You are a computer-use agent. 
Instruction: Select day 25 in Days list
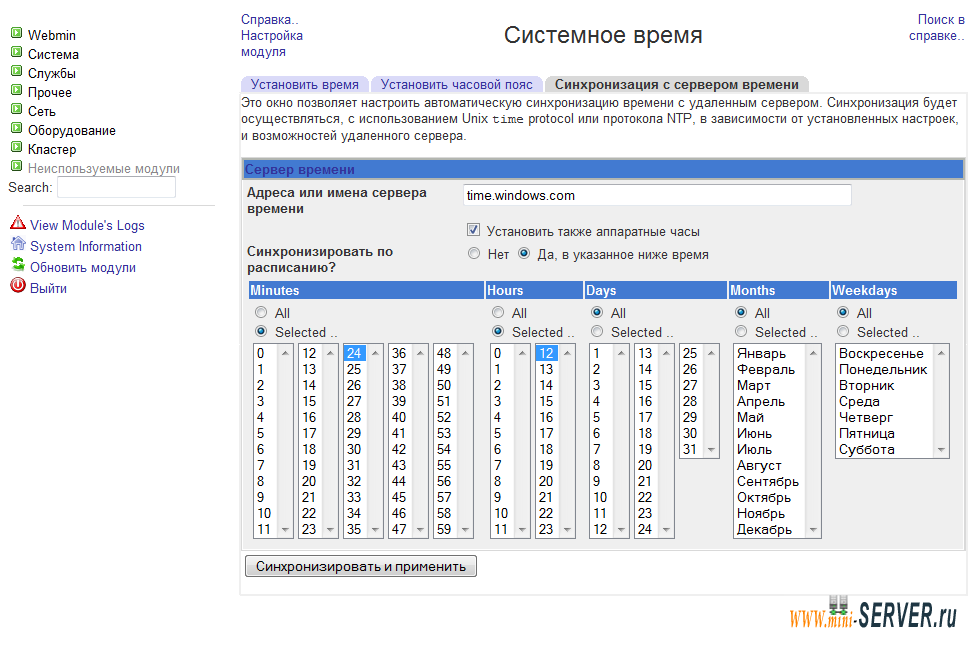(690, 353)
